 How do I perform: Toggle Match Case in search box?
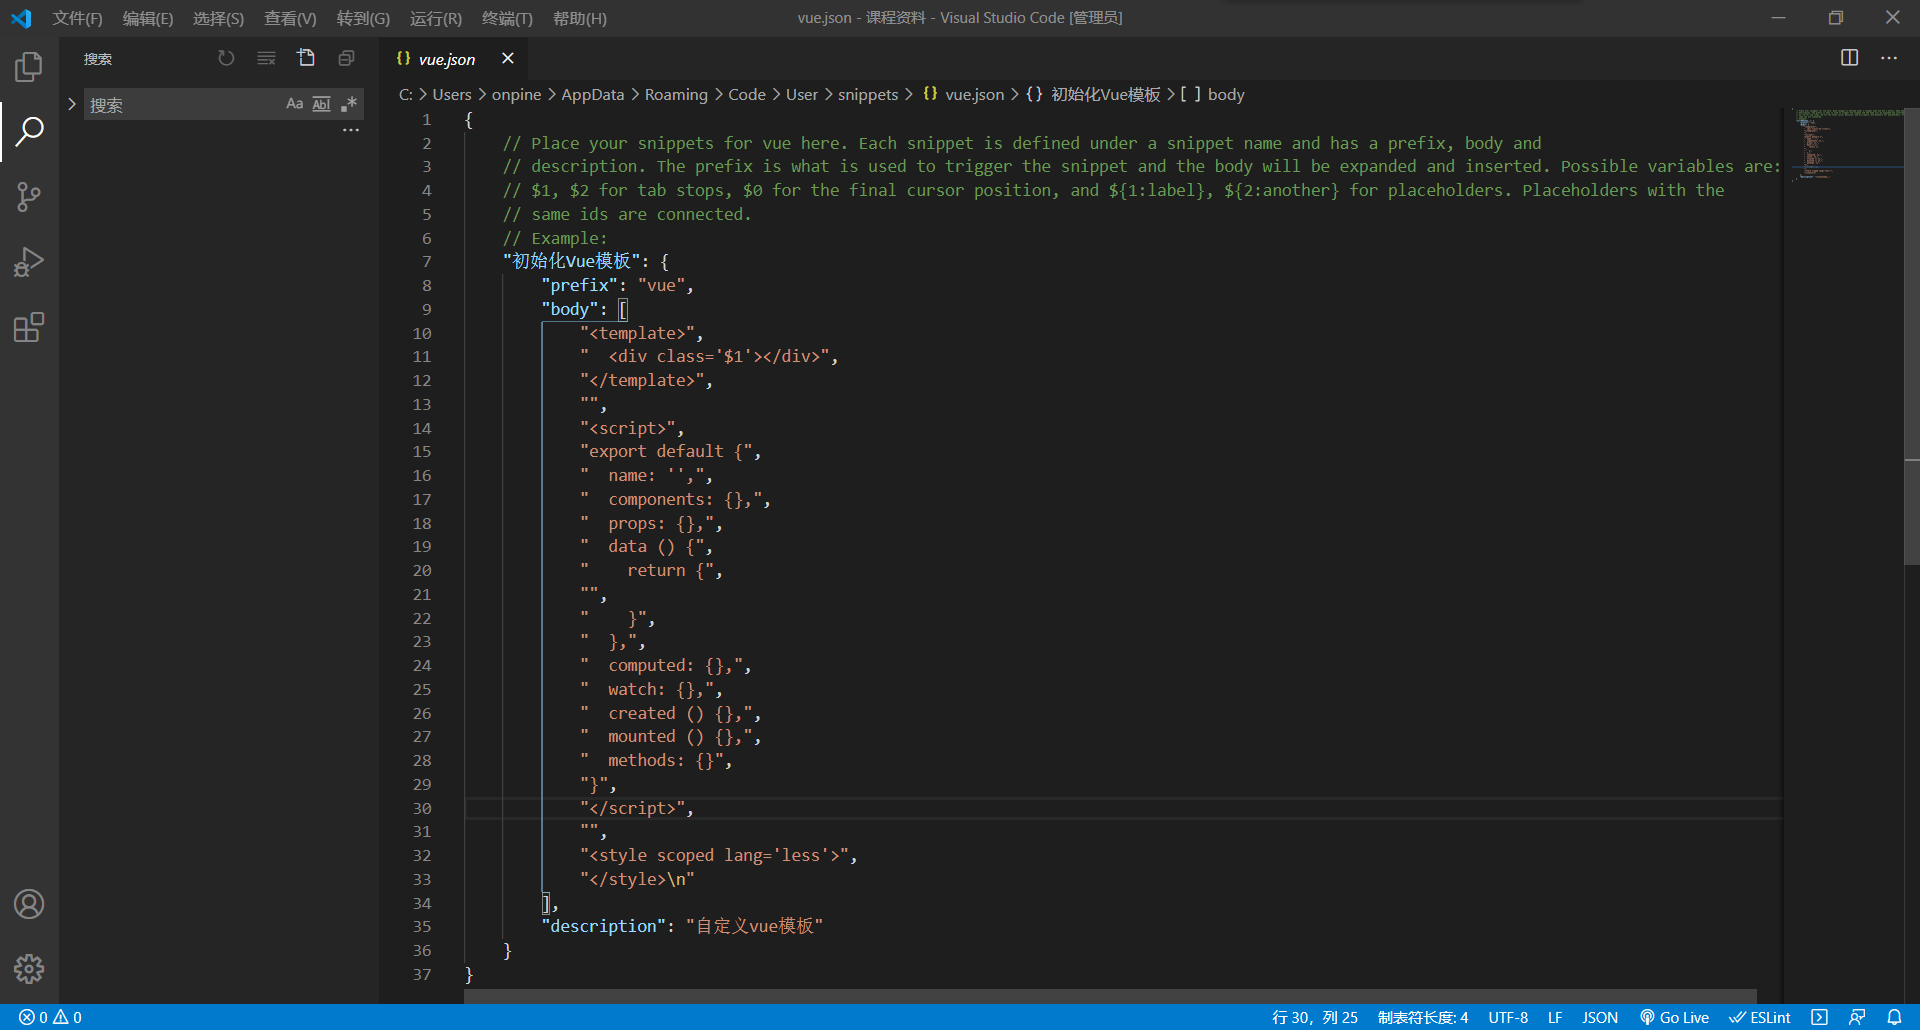coord(294,104)
